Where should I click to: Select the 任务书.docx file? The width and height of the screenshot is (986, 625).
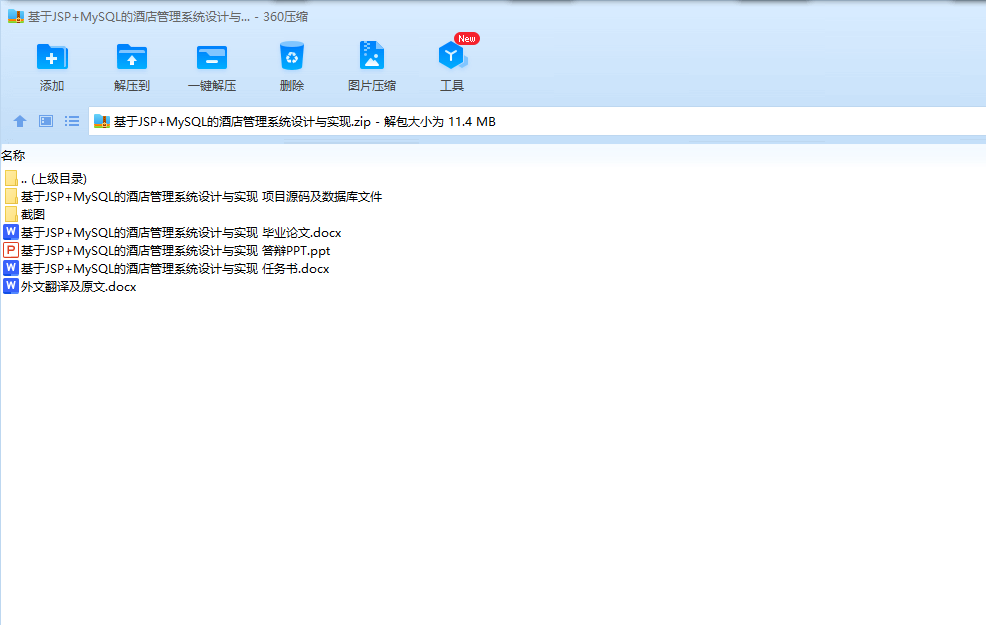click(x=167, y=268)
